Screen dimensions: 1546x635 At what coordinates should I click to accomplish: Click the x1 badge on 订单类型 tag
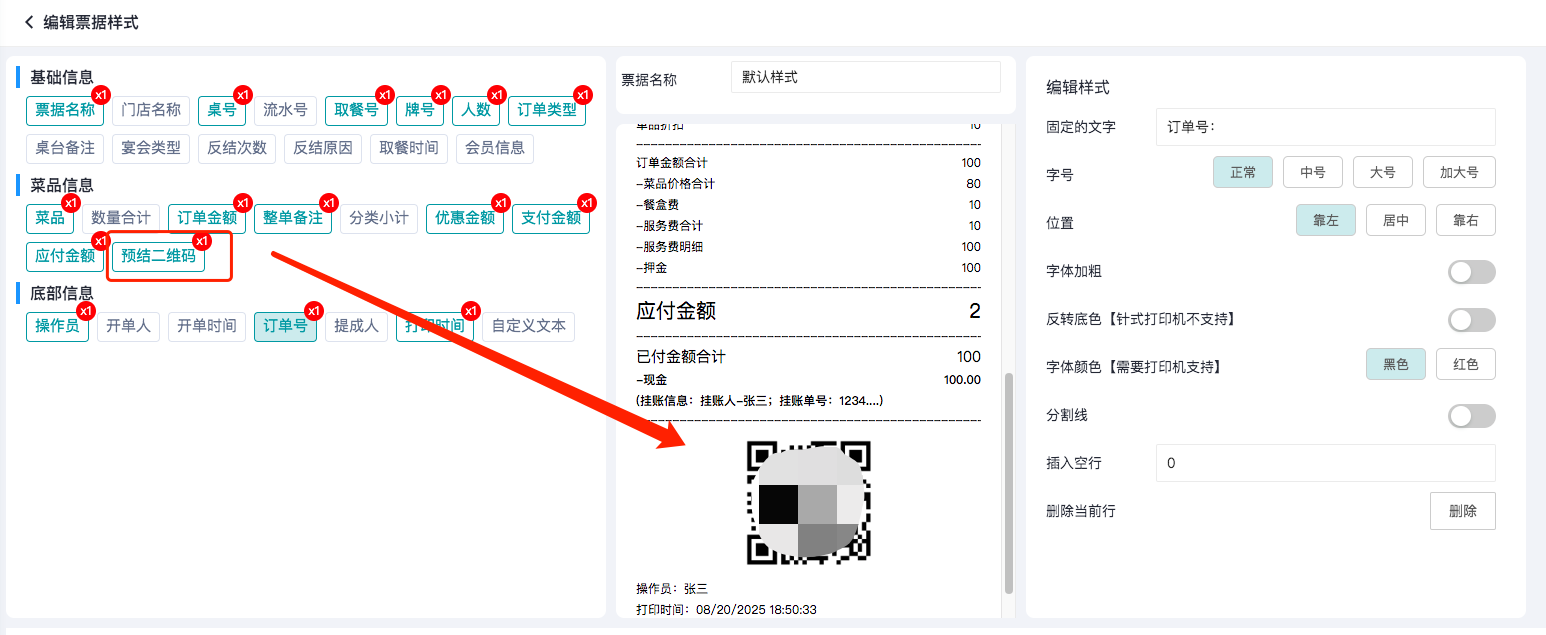[x=582, y=94]
